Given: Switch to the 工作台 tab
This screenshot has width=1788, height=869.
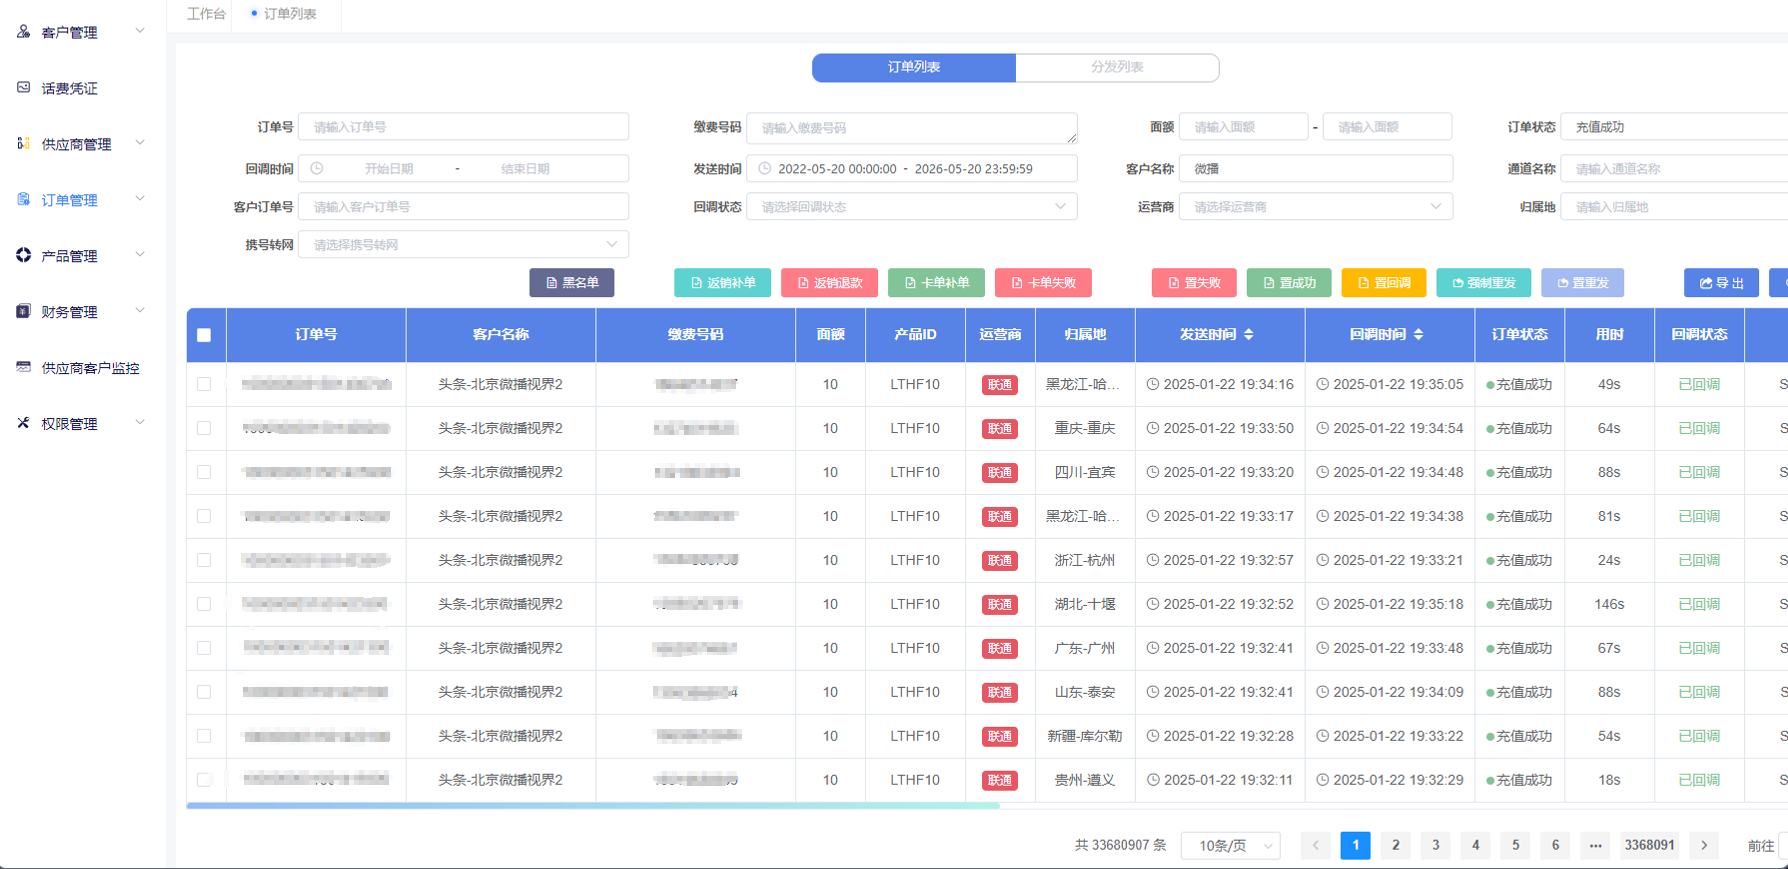Looking at the screenshot, I should tap(206, 14).
